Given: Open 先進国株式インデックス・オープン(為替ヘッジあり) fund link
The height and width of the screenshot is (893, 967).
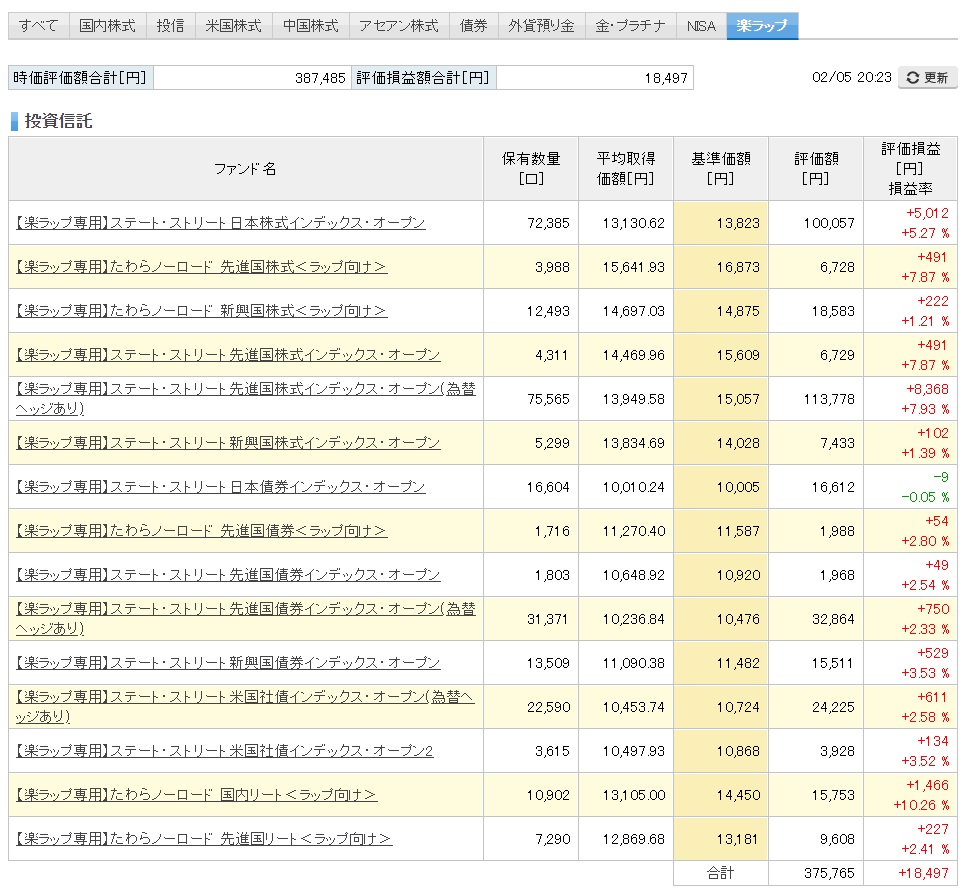Looking at the screenshot, I should pos(245,398).
